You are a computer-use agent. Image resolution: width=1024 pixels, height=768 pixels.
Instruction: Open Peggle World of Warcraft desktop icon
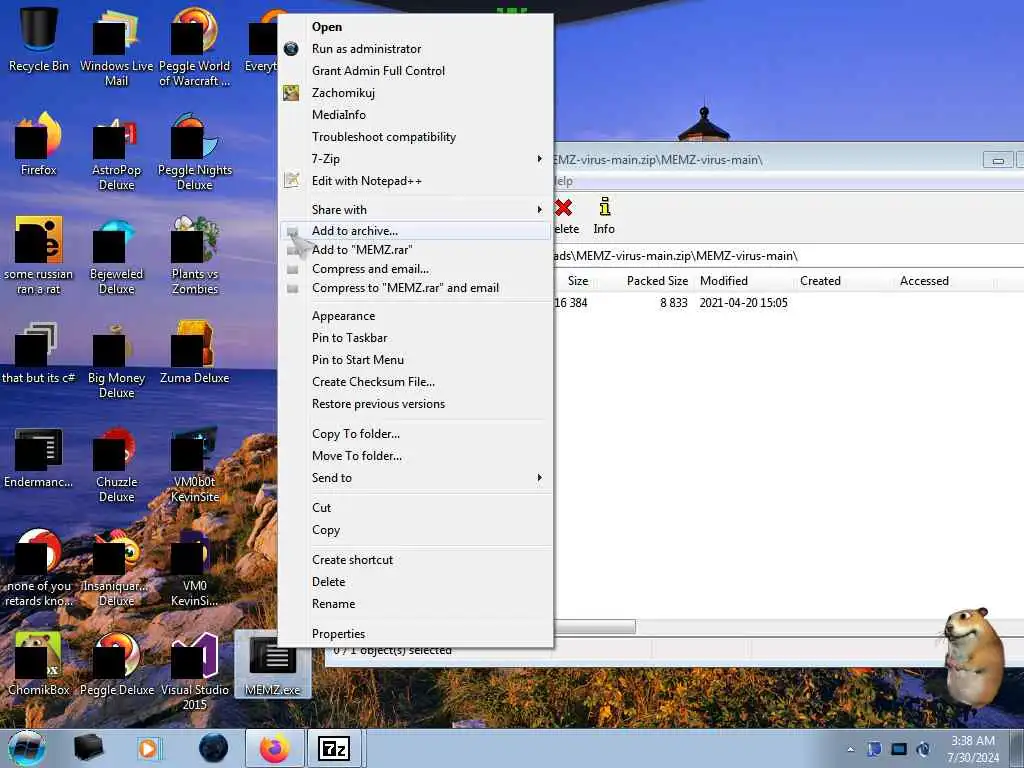point(195,47)
